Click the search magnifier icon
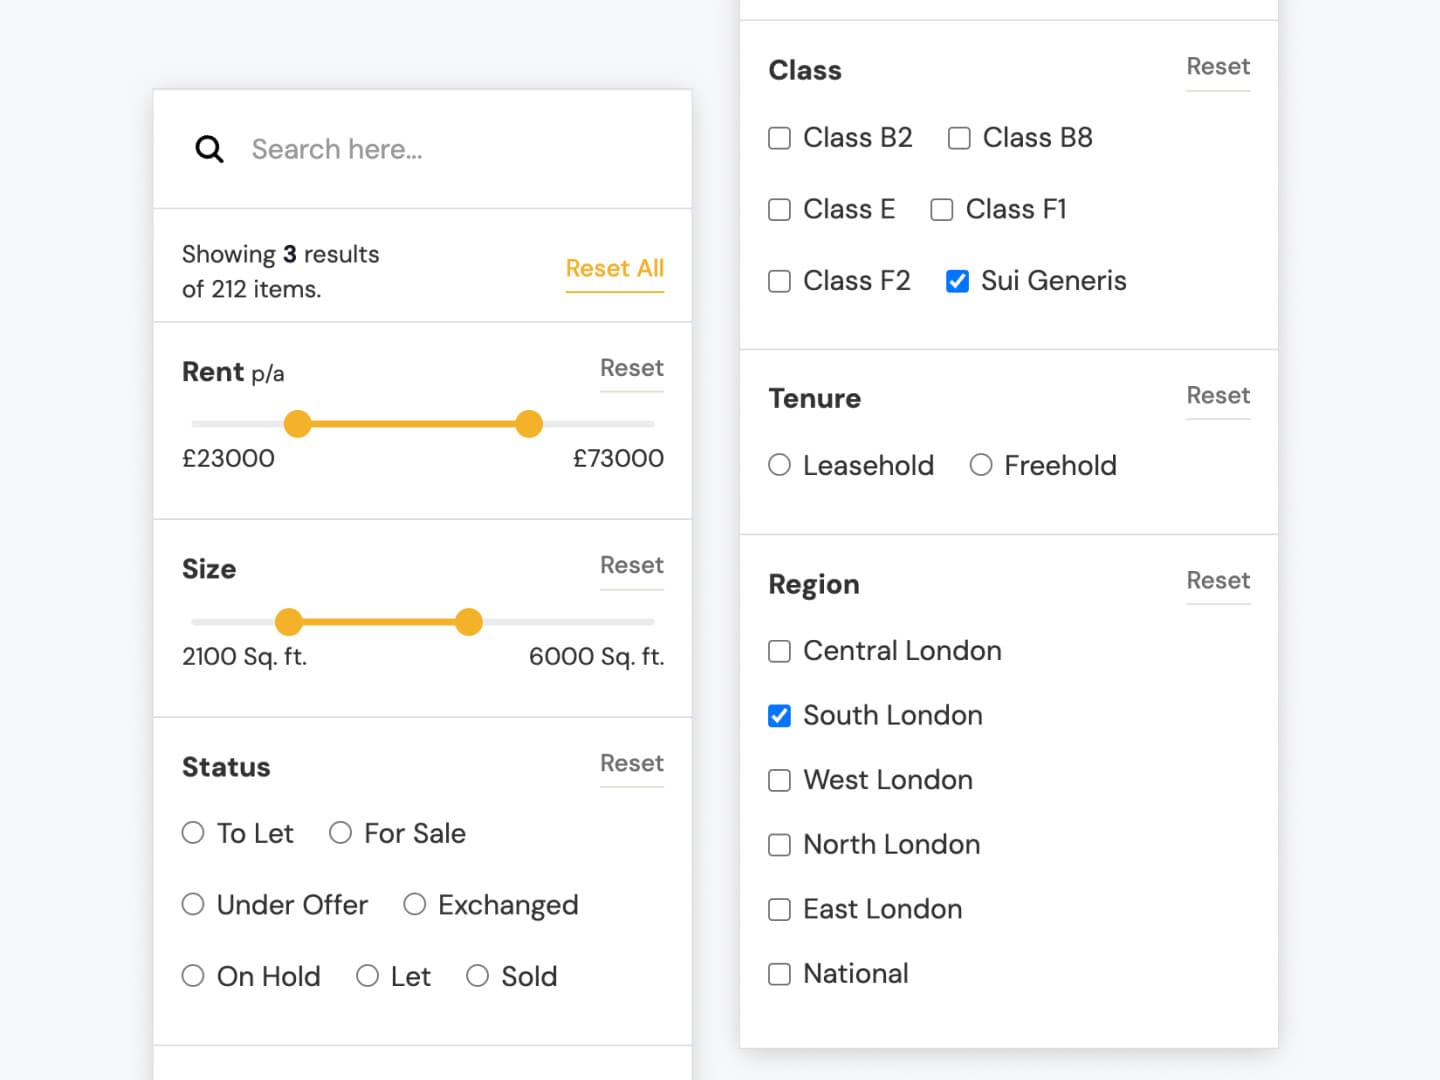1440x1080 pixels. 209,148
